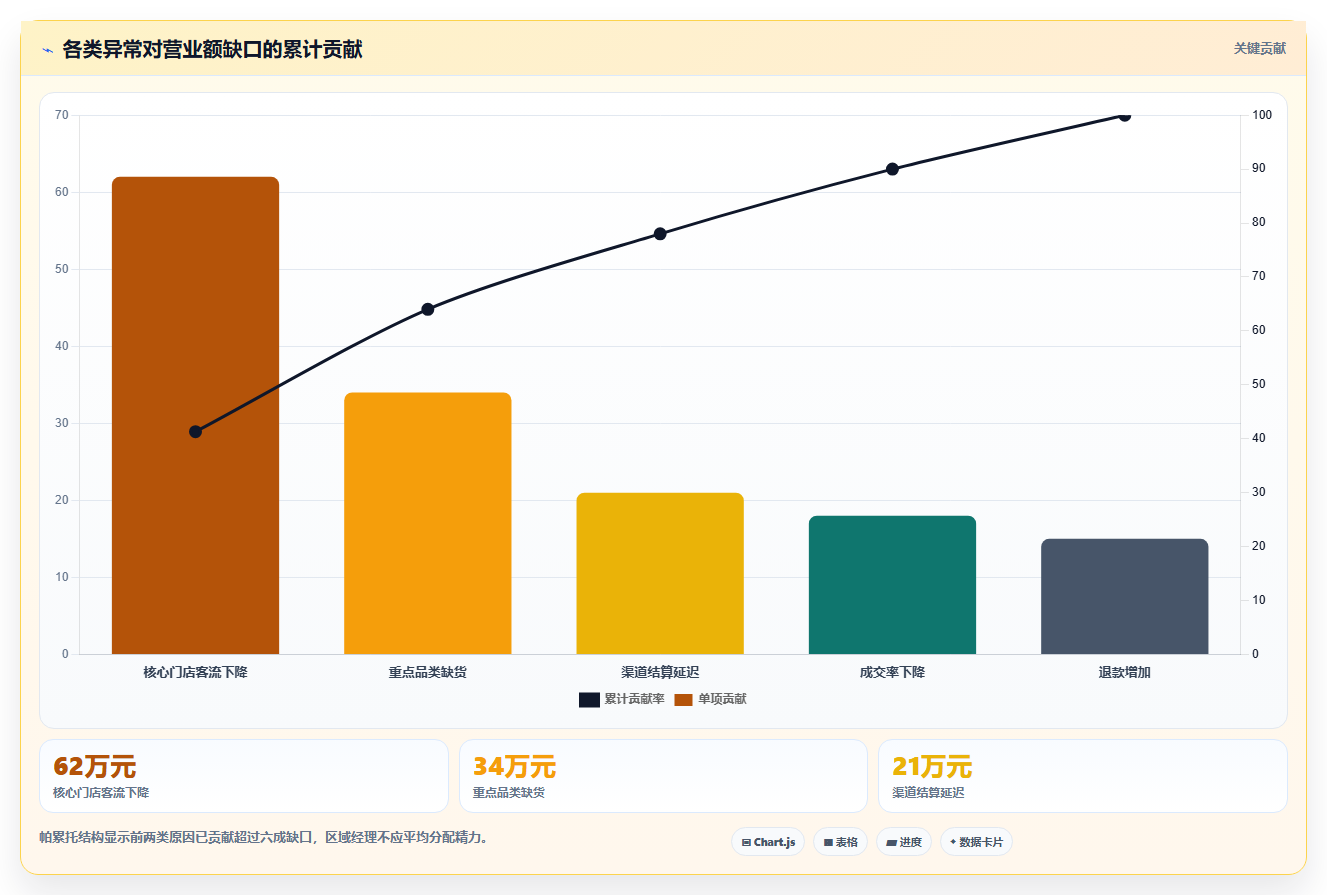This screenshot has height=895, width=1327.
Task: Click the 关键贡献 label in the header
Action: (x=1259, y=48)
